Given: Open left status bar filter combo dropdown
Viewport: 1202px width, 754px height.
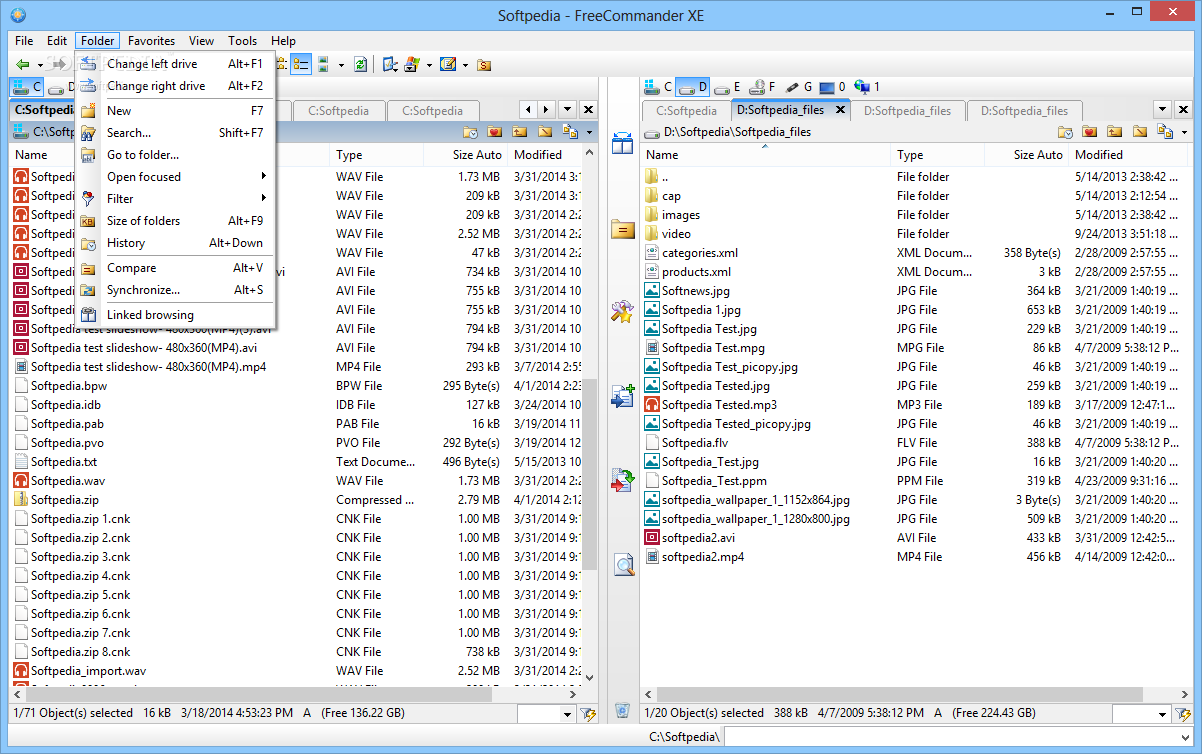Looking at the screenshot, I should tap(568, 713).
